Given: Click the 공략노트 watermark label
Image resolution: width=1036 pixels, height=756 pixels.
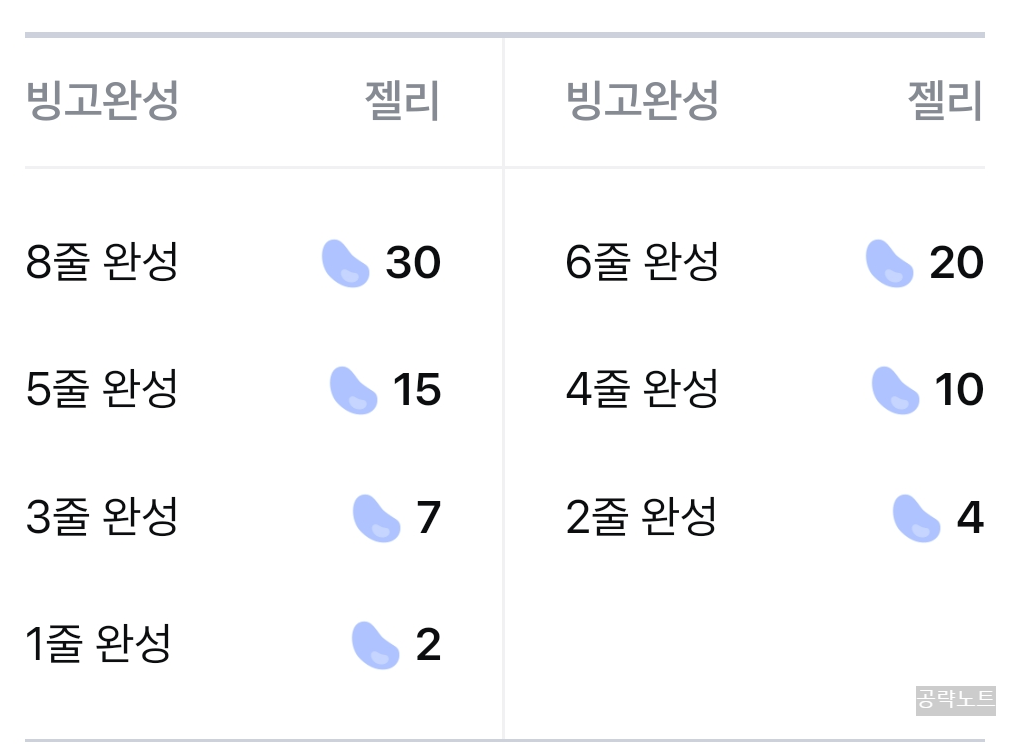Looking at the screenshot, I should pyautogui.click(x=955, y=700).
